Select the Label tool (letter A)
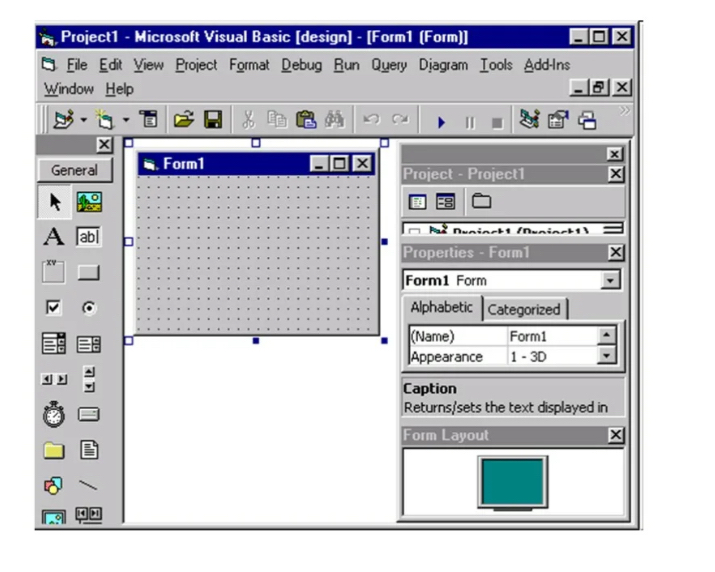 (54, 237)
